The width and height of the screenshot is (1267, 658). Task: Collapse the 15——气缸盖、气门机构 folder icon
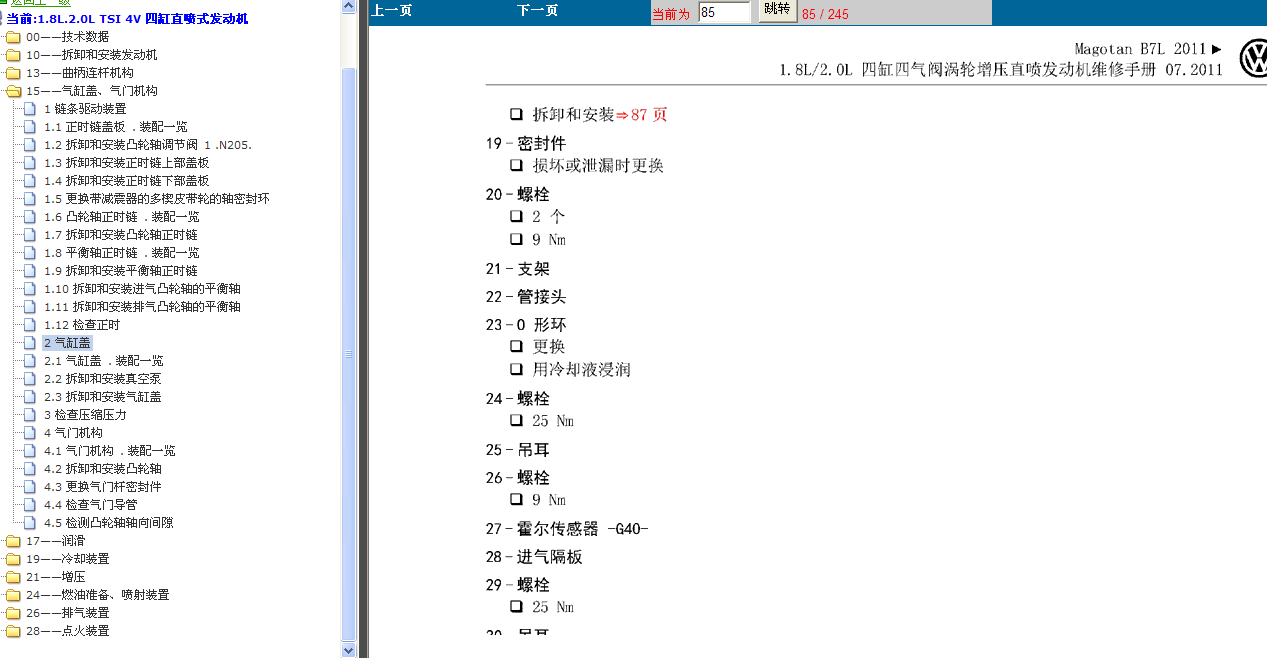coord(12,91)
